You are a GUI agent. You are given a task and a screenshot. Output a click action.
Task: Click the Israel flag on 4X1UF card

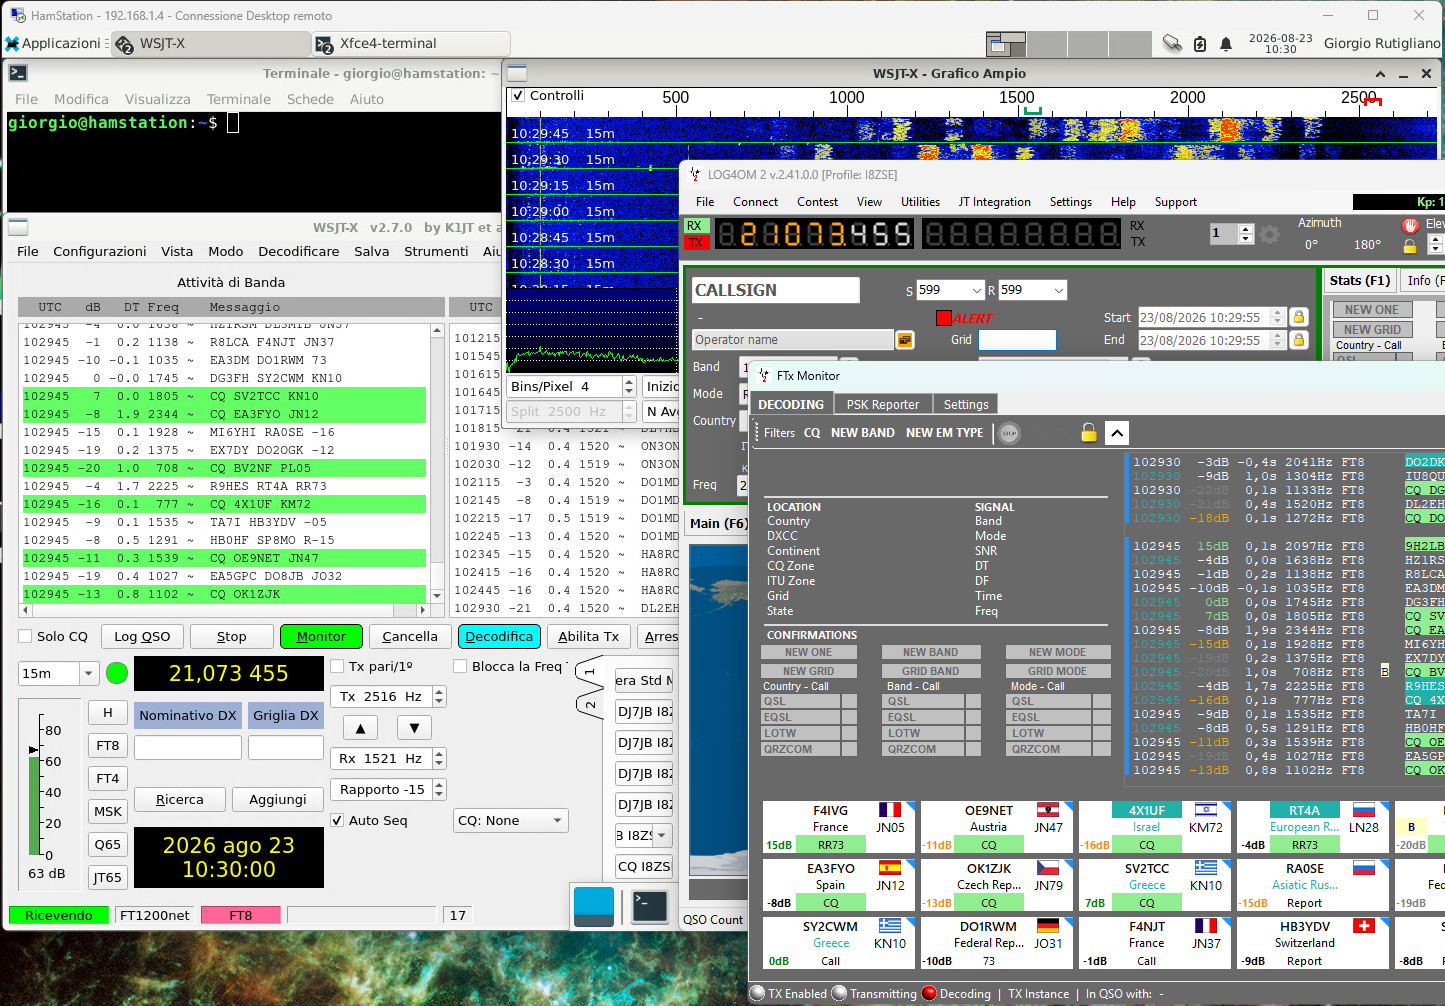point(1206,810)
